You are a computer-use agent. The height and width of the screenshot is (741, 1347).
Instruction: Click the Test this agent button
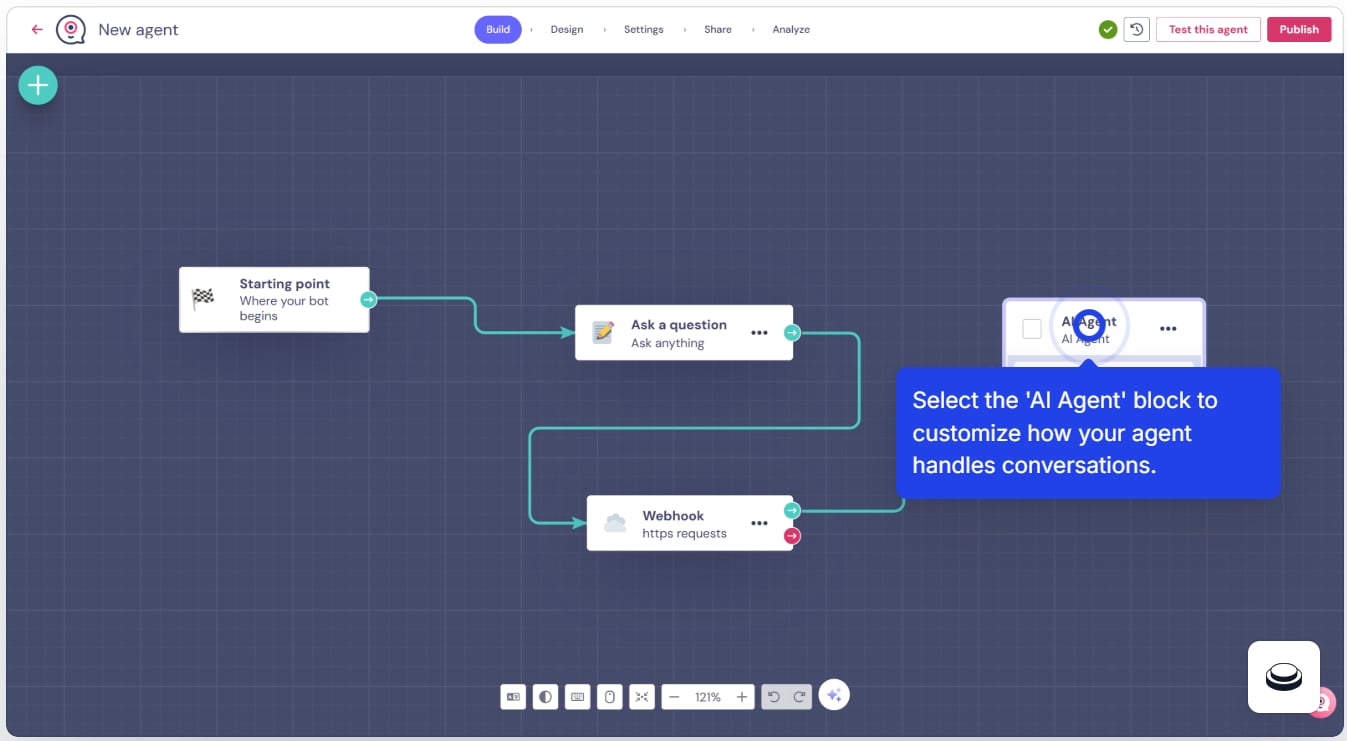click(1208, 30)
